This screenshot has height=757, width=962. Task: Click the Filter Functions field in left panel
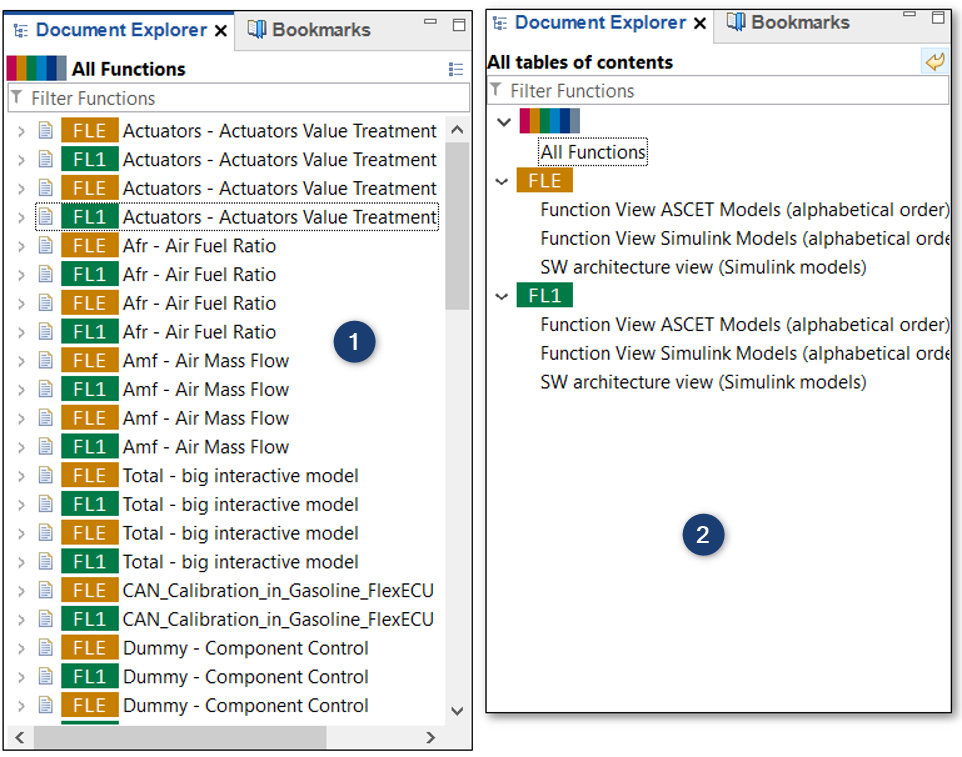(240, 98)
